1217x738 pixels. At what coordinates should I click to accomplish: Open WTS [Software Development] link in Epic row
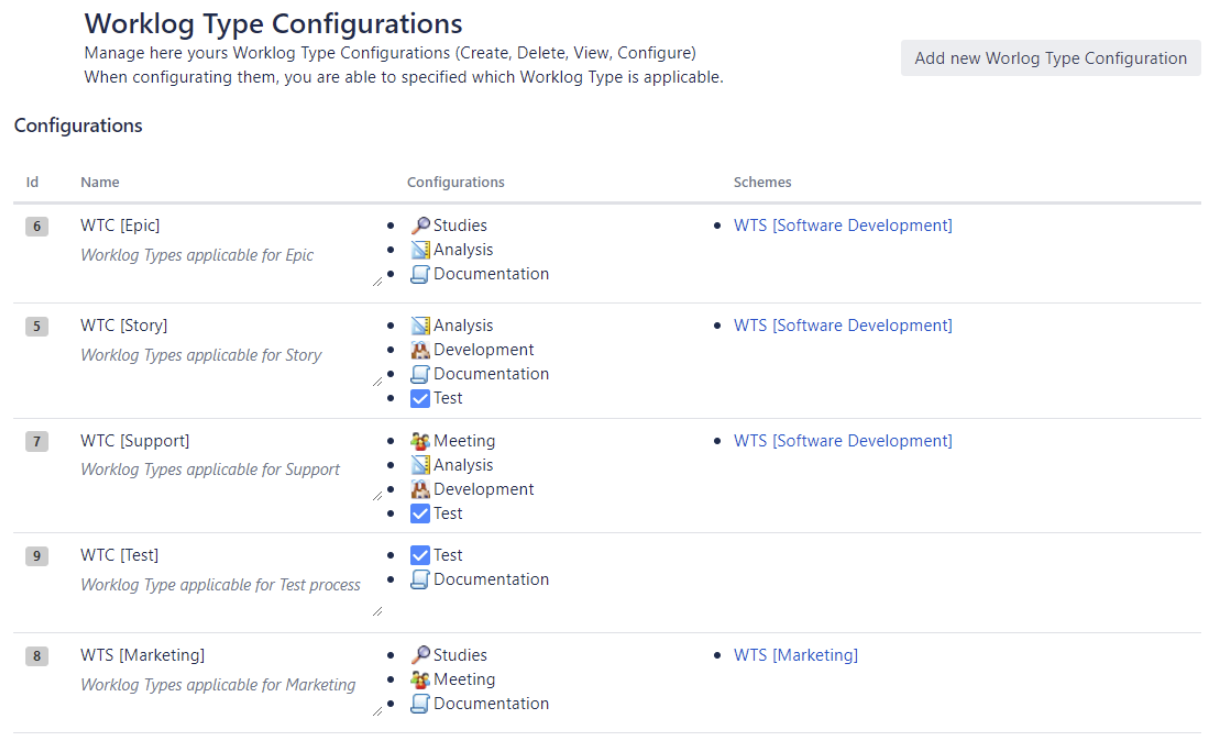click(x=842, y=226)
